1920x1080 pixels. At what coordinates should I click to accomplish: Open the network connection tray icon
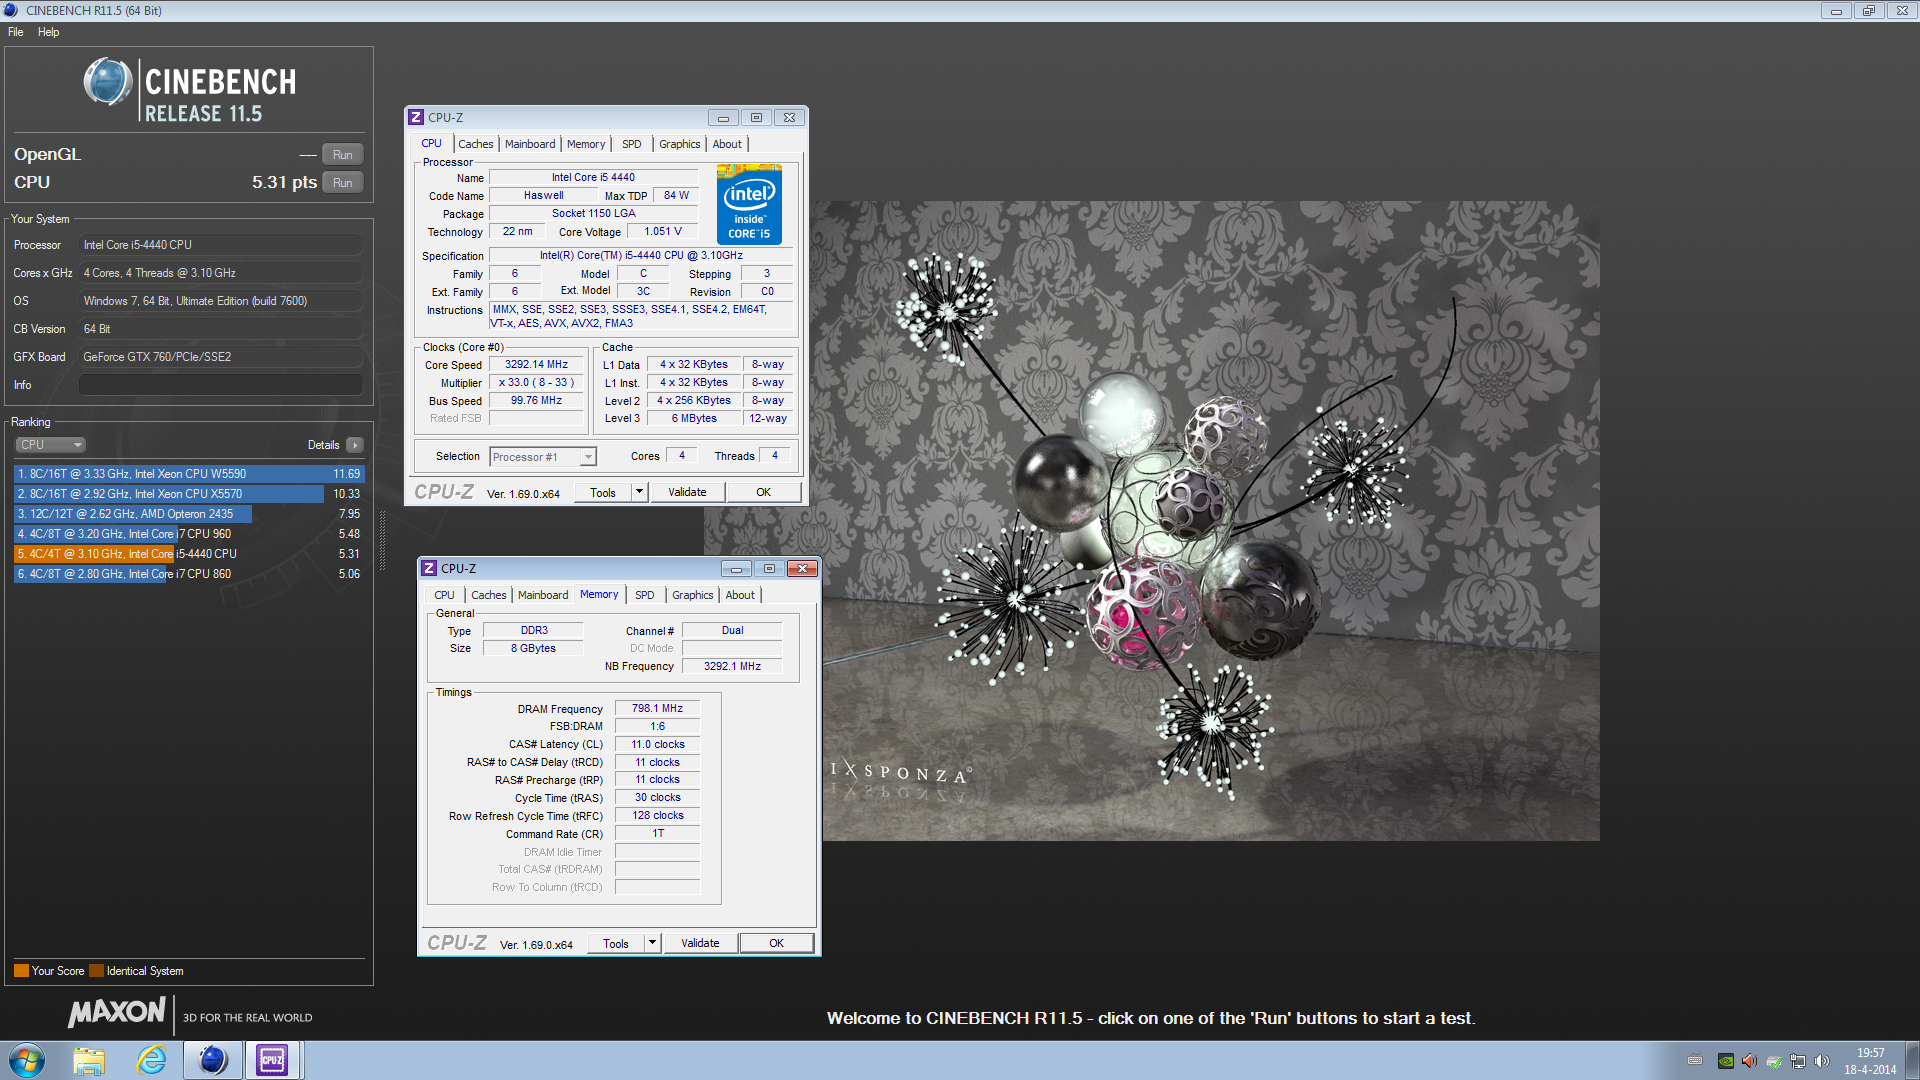coord(1798,1061)
